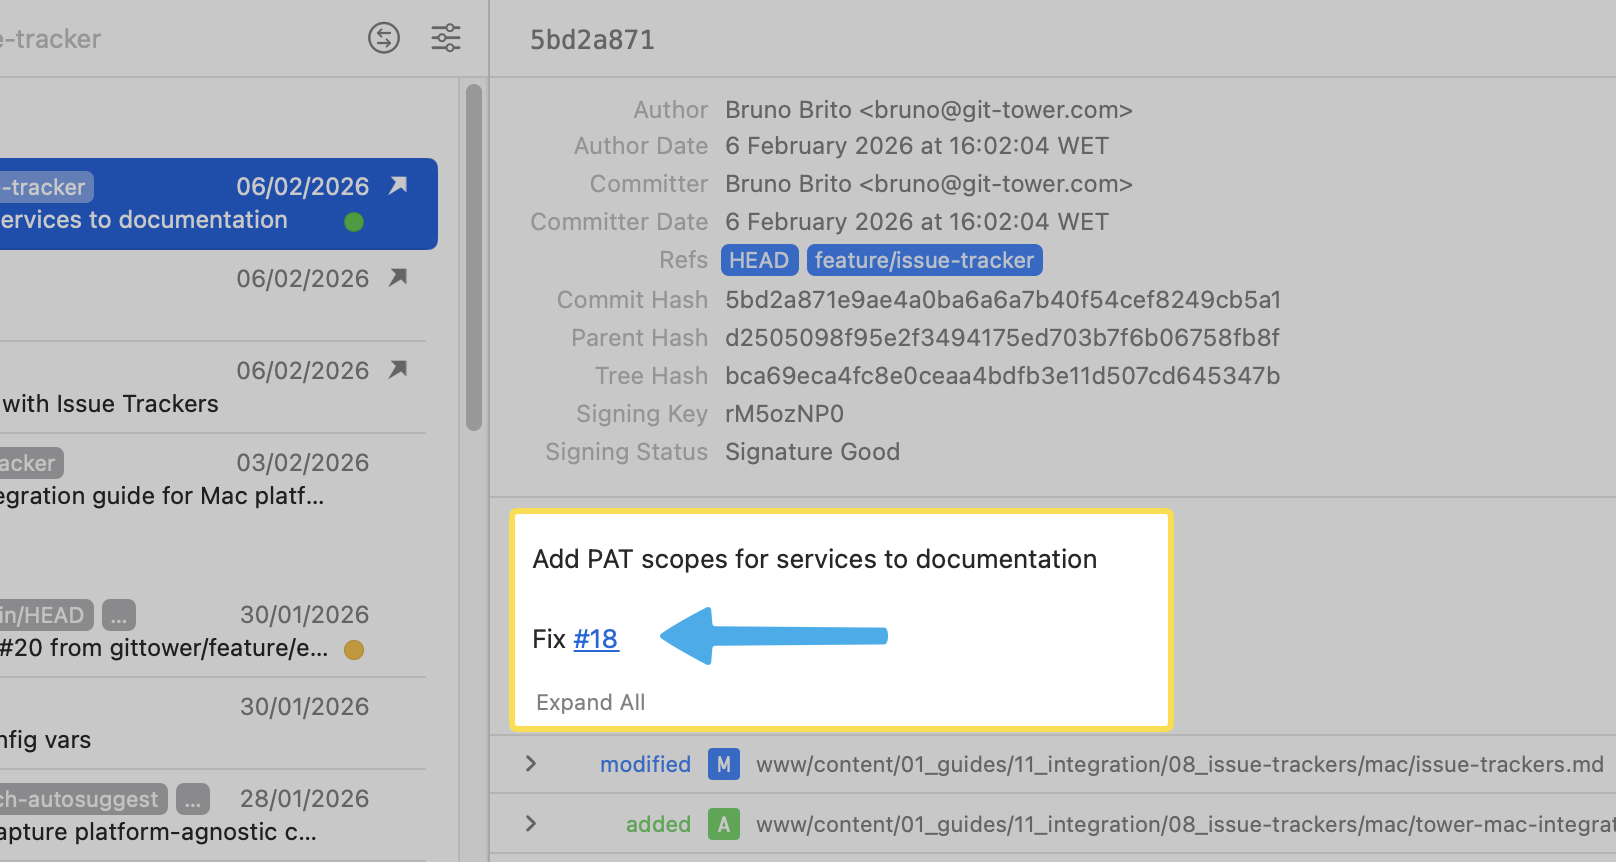The height and width of the screenshot is (862, 1616).
Task: Expand the modified issue-trackers.md file row
Action: 531,764
